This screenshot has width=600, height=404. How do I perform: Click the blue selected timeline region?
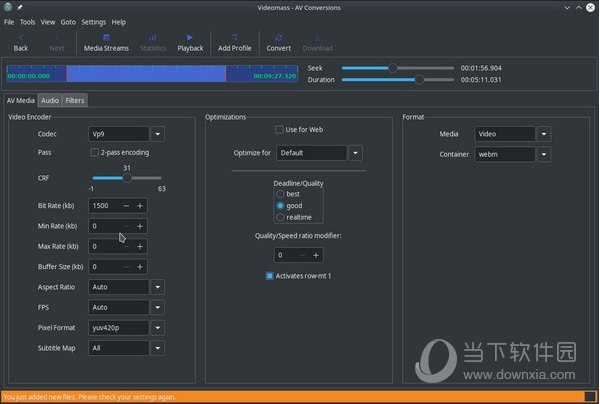coord(147,73)
